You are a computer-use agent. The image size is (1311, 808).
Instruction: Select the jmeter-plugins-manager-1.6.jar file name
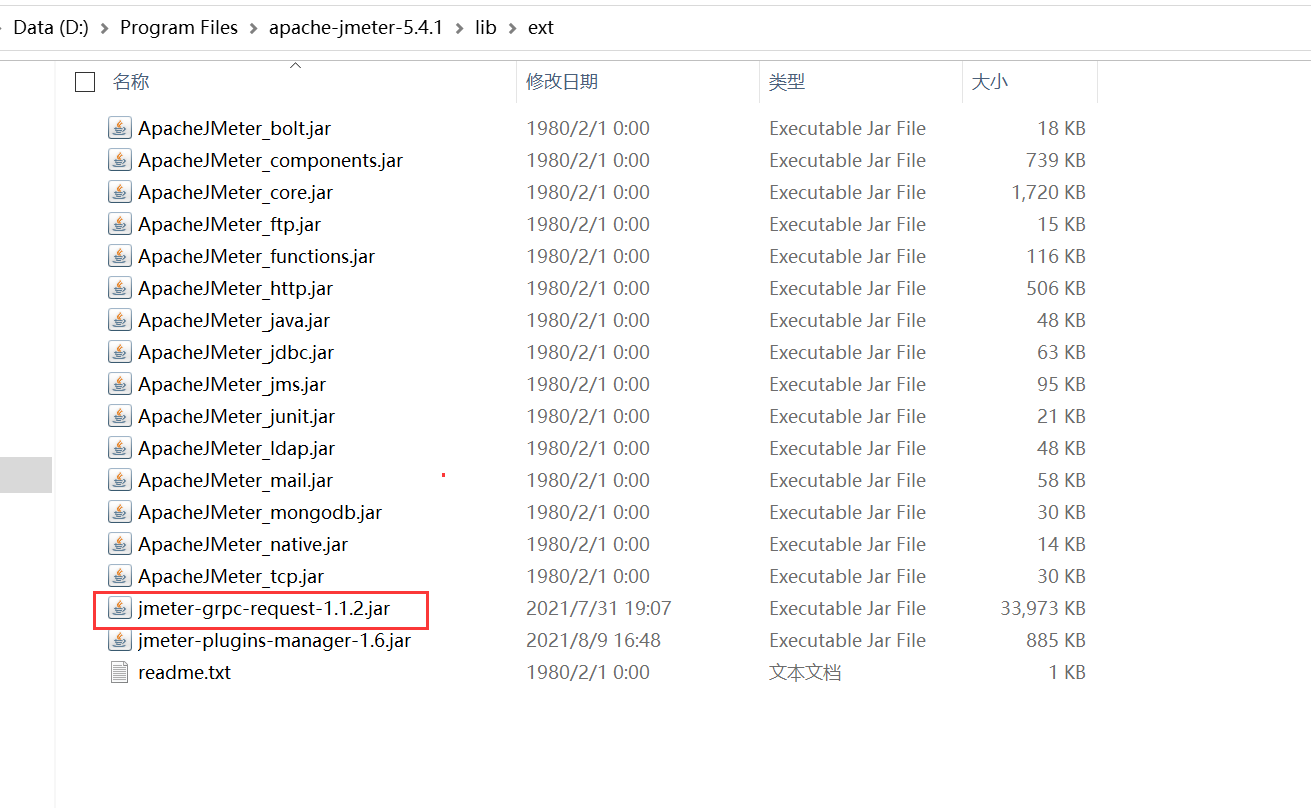275,640
